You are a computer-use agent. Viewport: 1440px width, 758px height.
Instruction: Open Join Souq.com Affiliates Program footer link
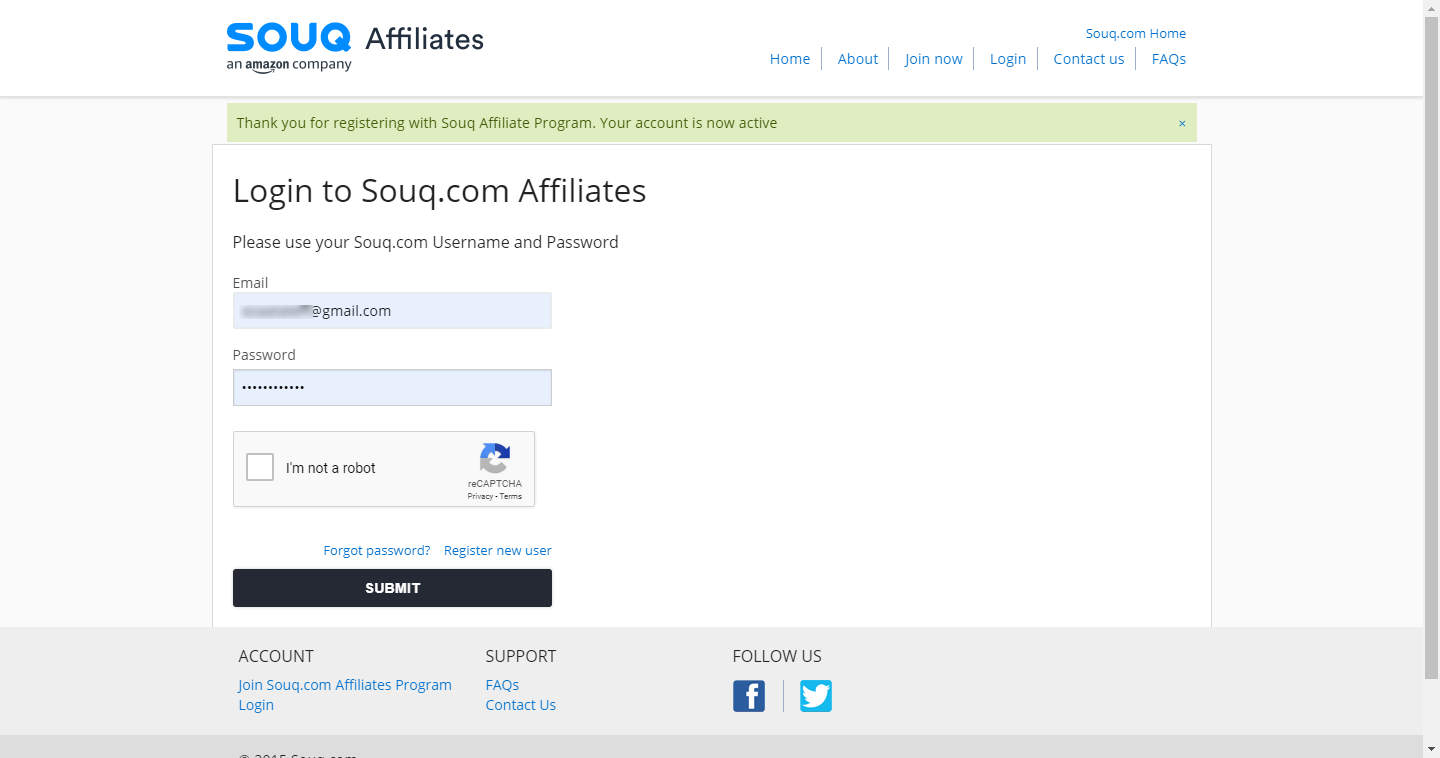(x=345, y=685)
